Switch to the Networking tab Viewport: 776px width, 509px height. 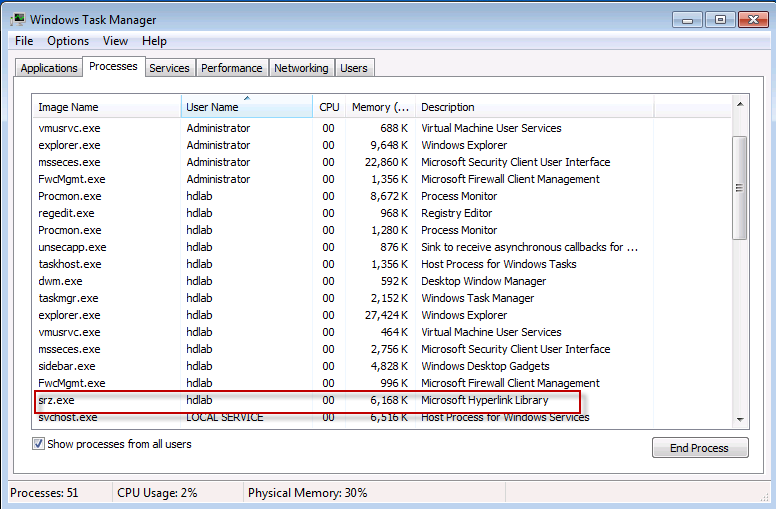301,68
